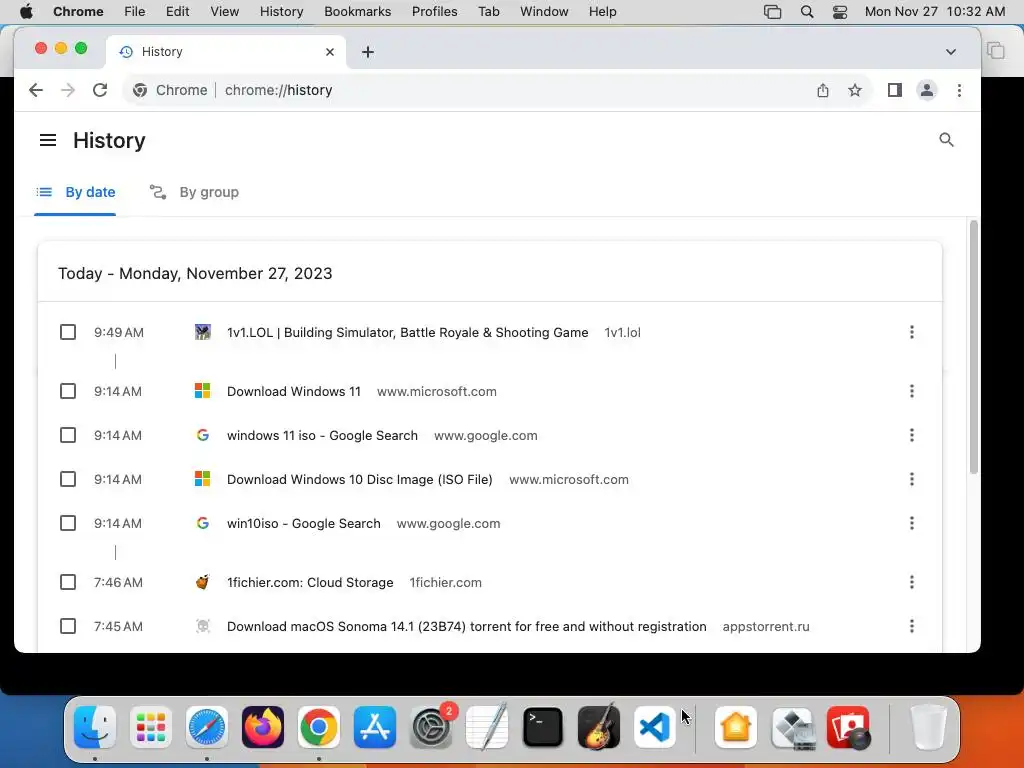Search history with the magnifier icon
Viewport: 1024px width, 768px height.
pyautogui.click(x=946, y=140)
